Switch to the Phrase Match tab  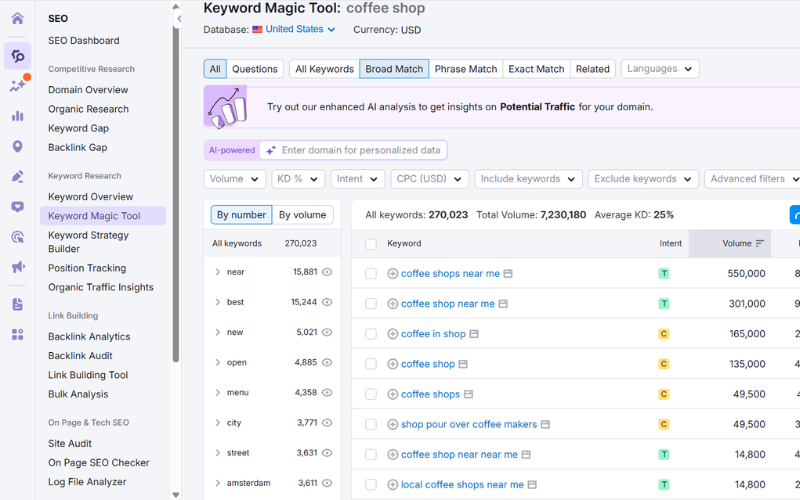(x=465, y=69)
